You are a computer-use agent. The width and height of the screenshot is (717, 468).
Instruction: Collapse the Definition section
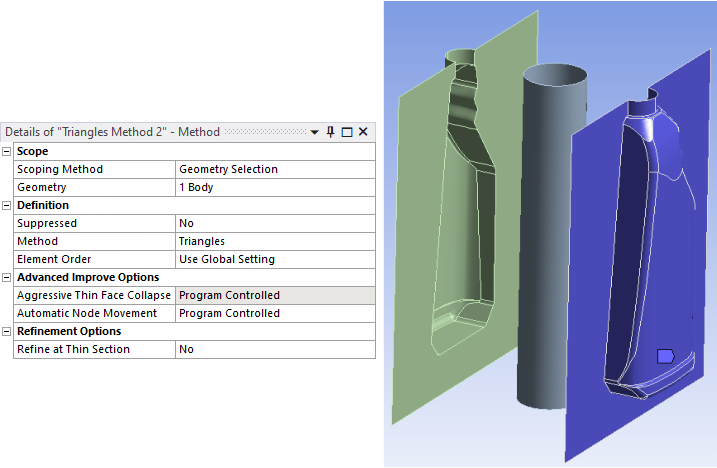coord(6,205)
